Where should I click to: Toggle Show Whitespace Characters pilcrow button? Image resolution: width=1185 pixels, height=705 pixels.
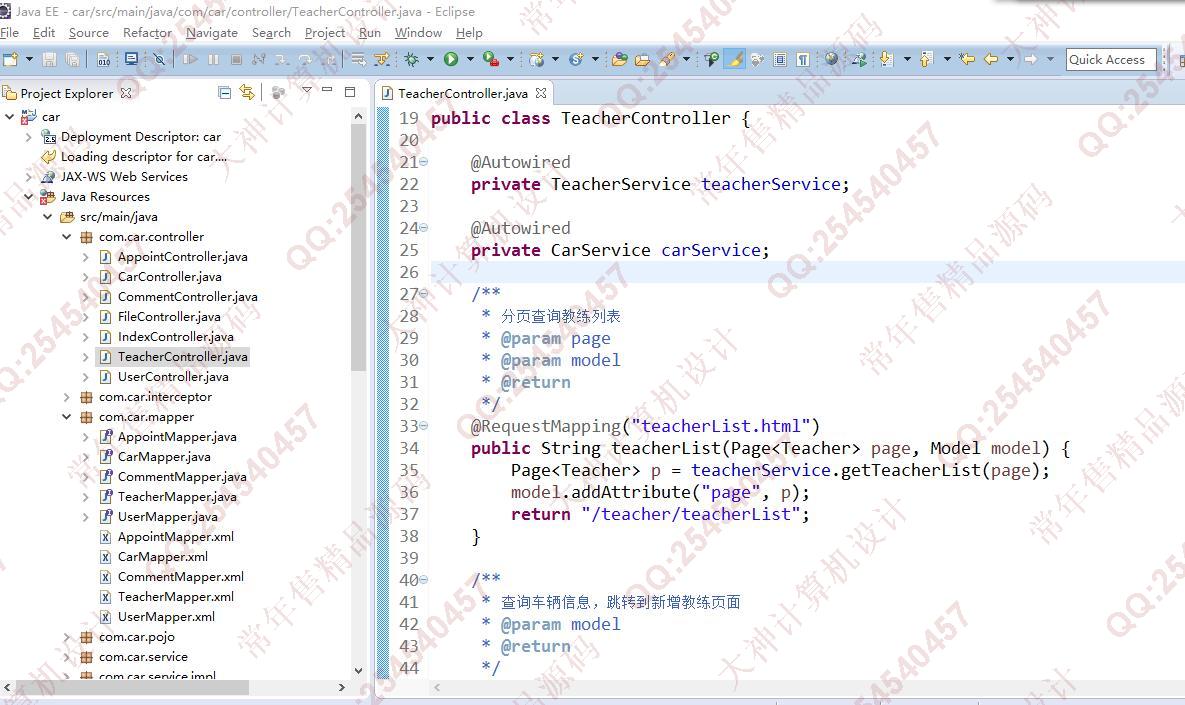tap(803, 59)
